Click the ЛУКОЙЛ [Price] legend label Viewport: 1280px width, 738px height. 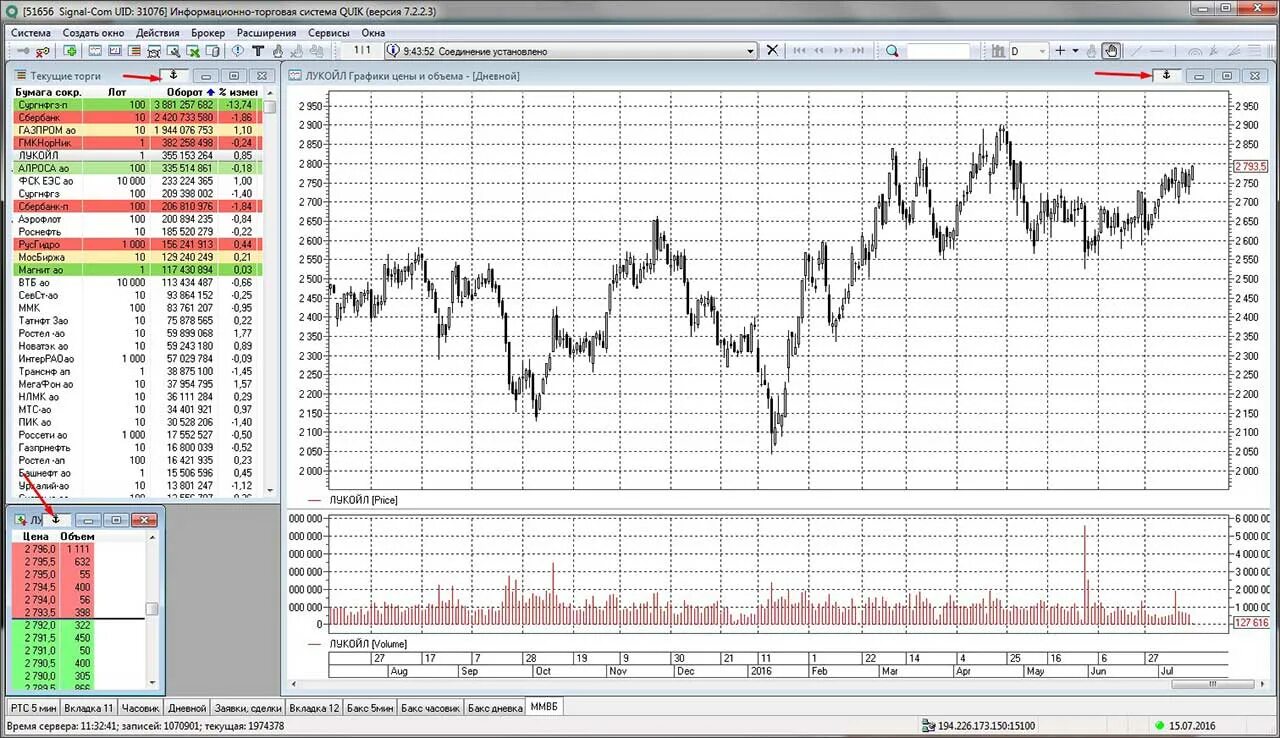coord(363,499)
